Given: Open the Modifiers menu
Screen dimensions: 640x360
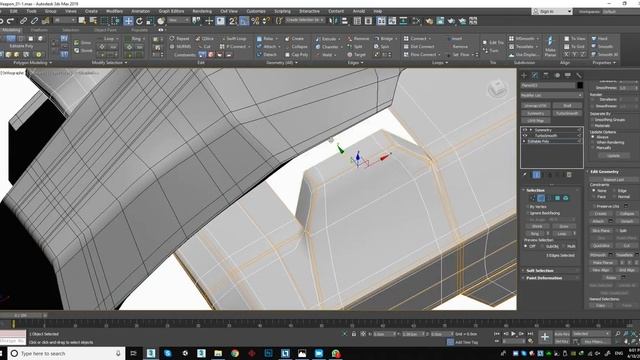Looking at the screenshot, I should pos(114,11).
